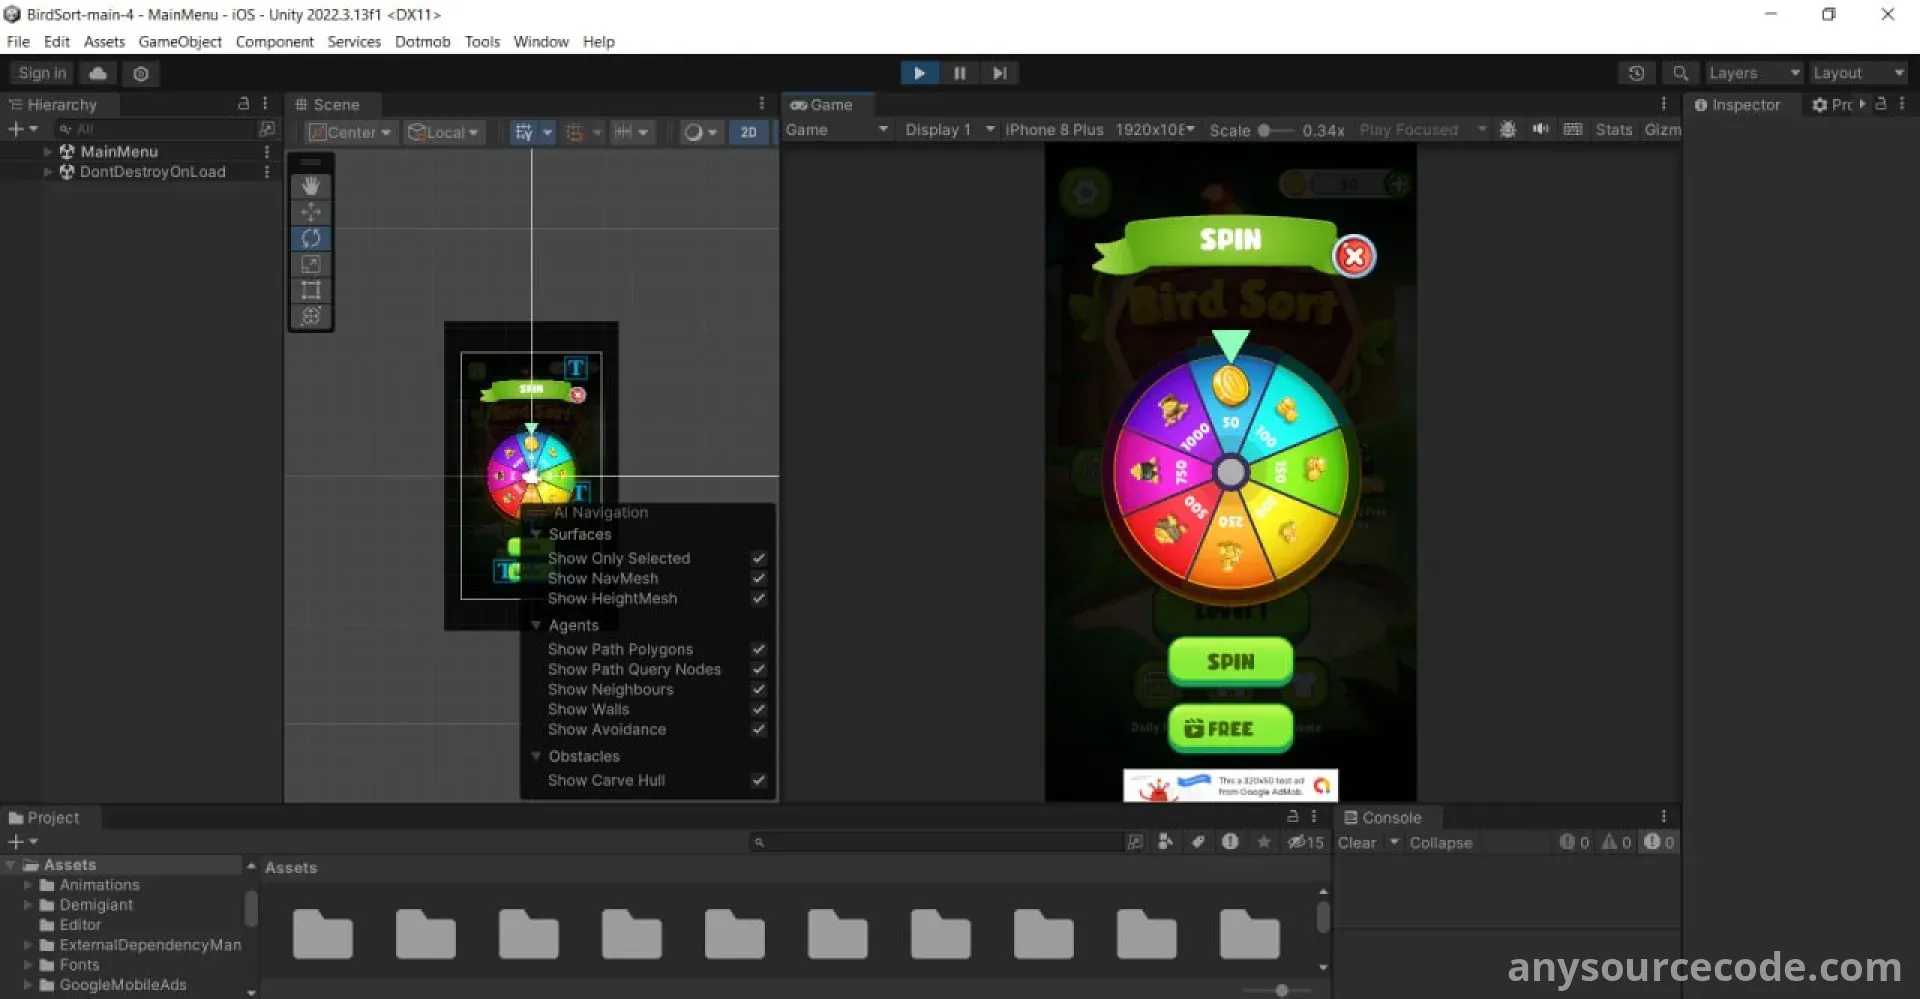Open the GameObject menu
Viewport: 1920px width, 999px height.
180,42
